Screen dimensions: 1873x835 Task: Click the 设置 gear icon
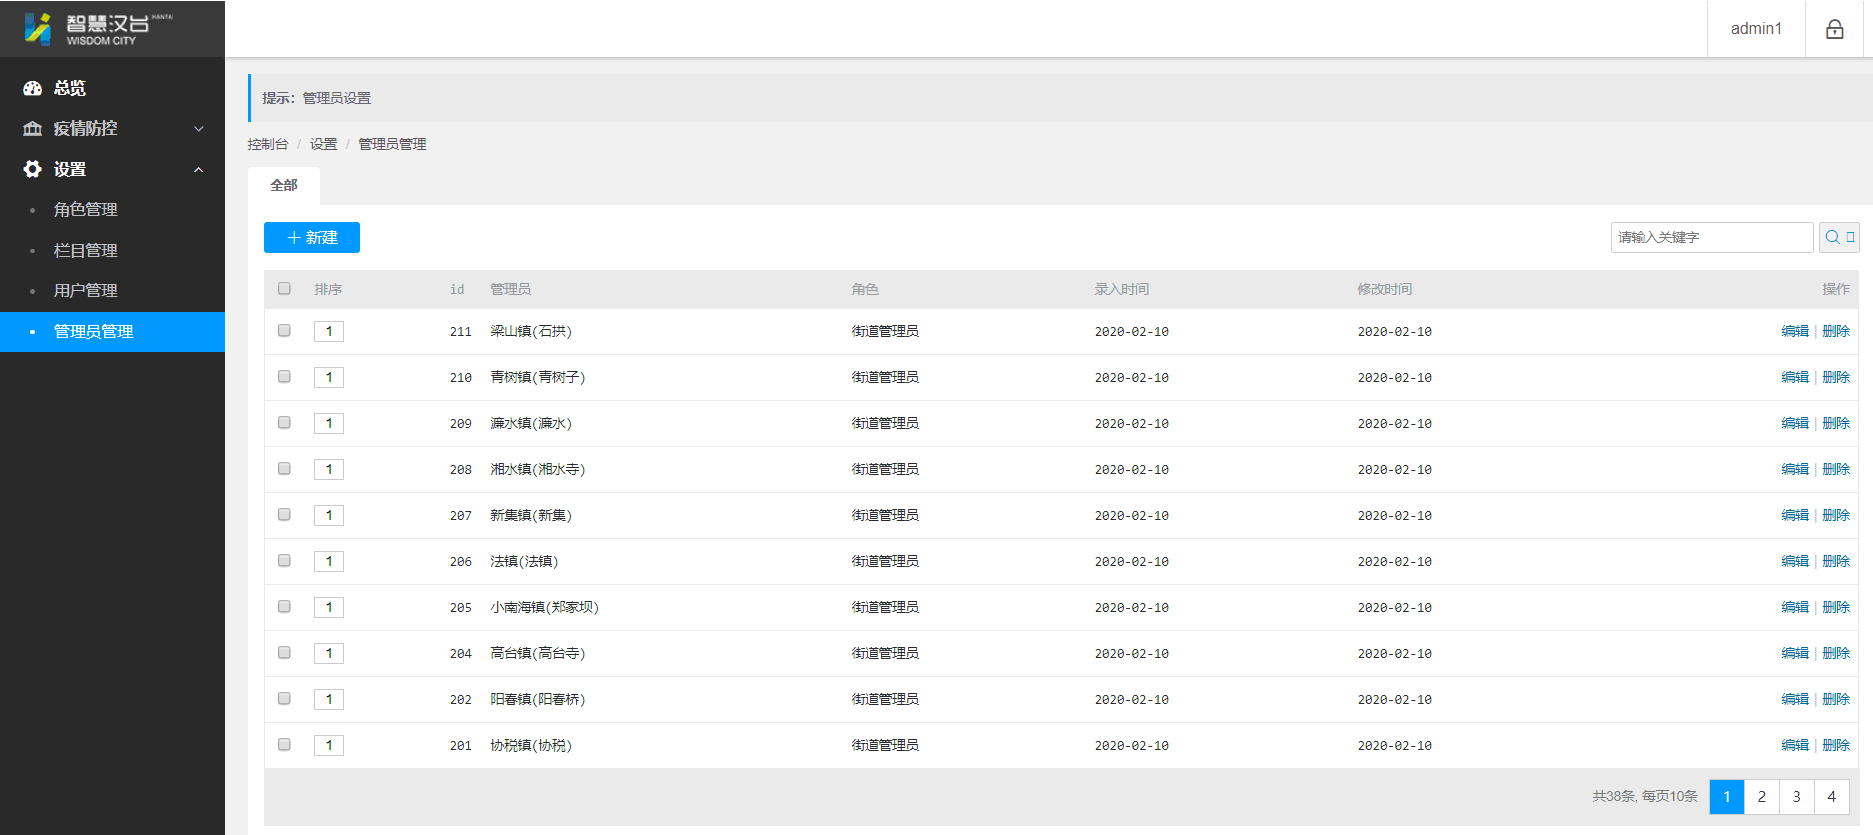tap(32, 169)
